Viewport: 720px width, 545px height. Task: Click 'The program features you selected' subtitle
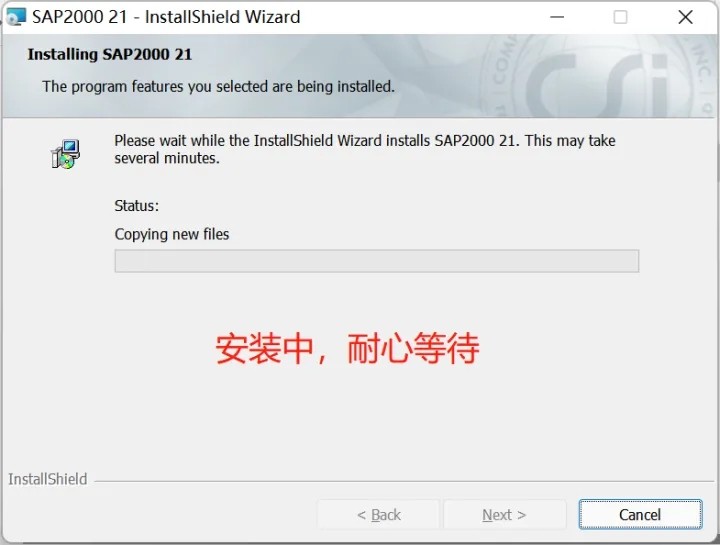pos(219,86)
